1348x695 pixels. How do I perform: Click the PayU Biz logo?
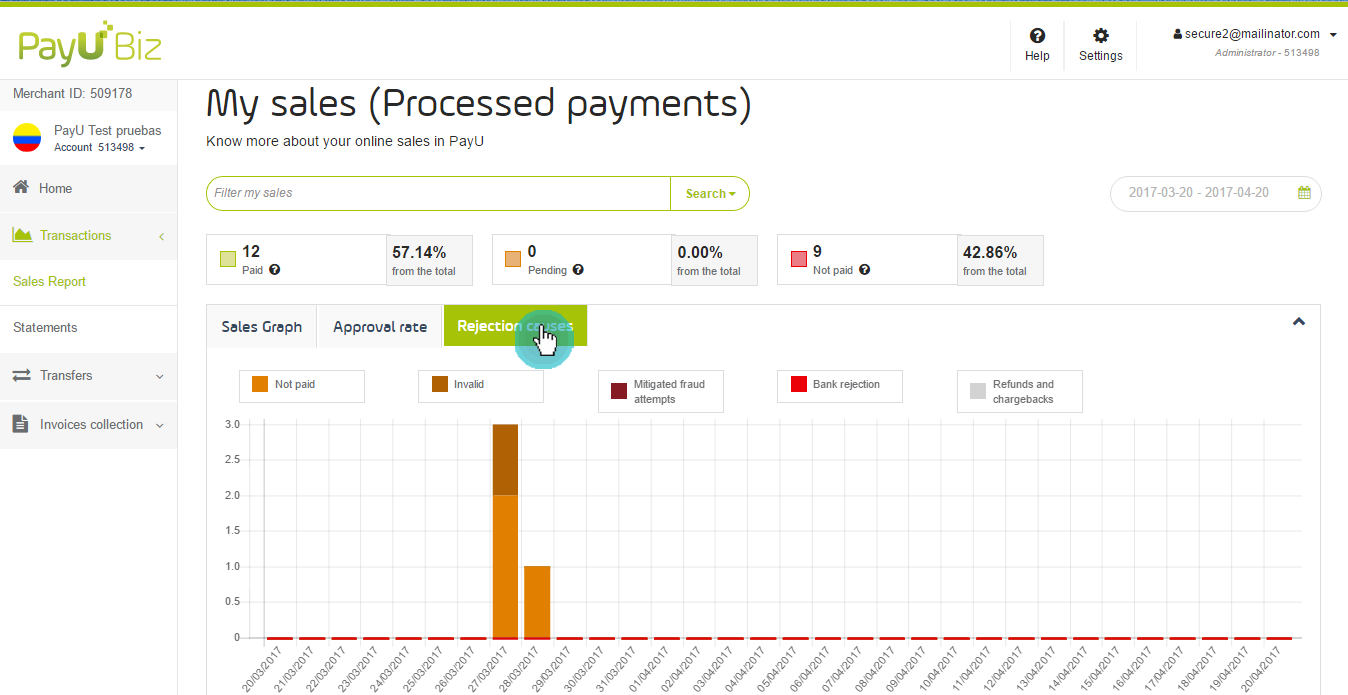coord(90,47)
